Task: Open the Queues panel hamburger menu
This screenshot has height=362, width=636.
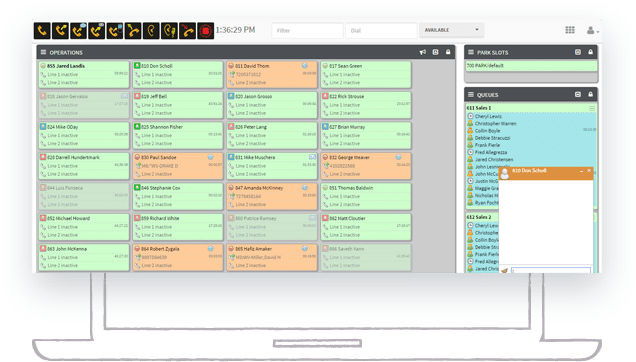Action: [471, 94]
